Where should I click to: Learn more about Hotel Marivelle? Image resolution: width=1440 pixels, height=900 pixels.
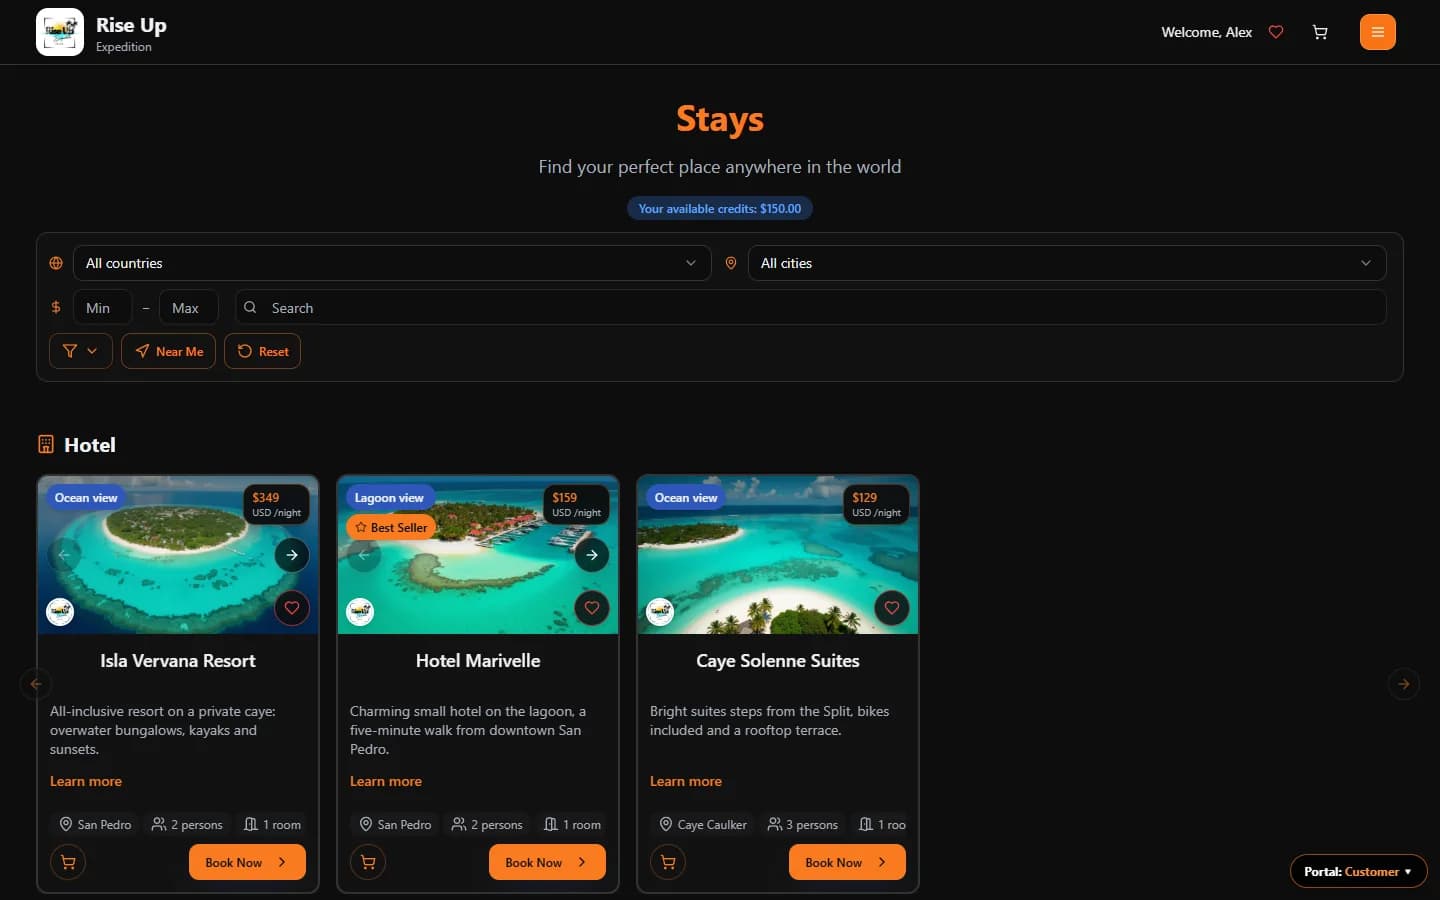pos(386,781)
